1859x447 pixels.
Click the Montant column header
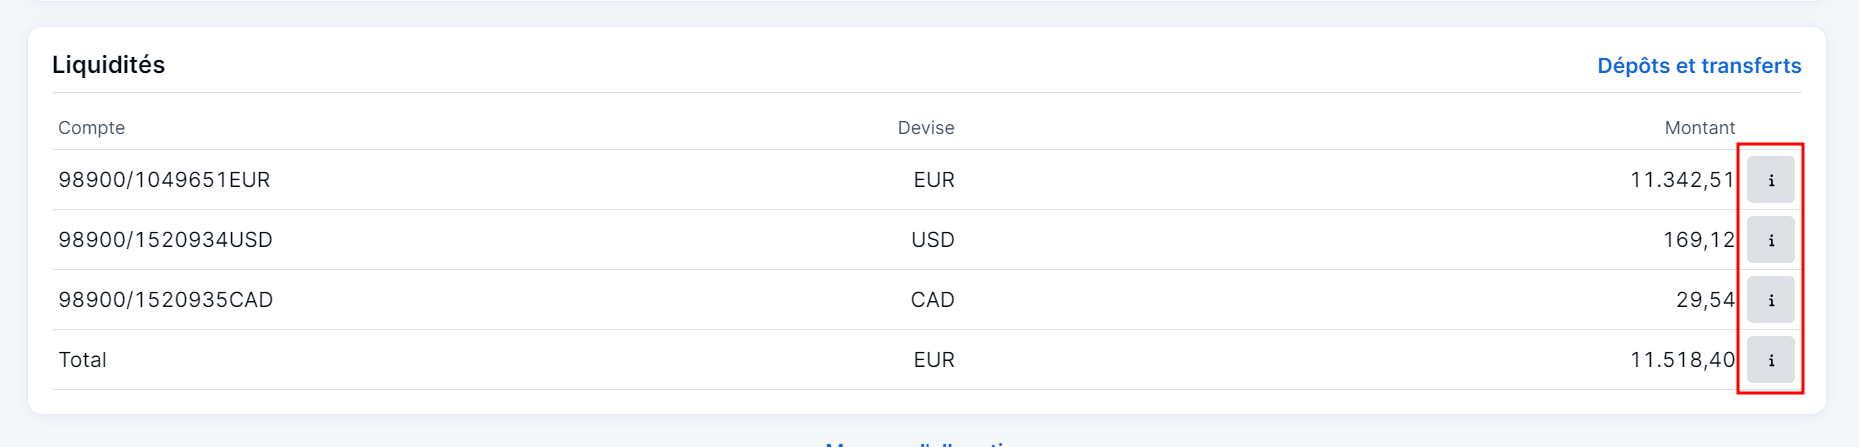1699,128
